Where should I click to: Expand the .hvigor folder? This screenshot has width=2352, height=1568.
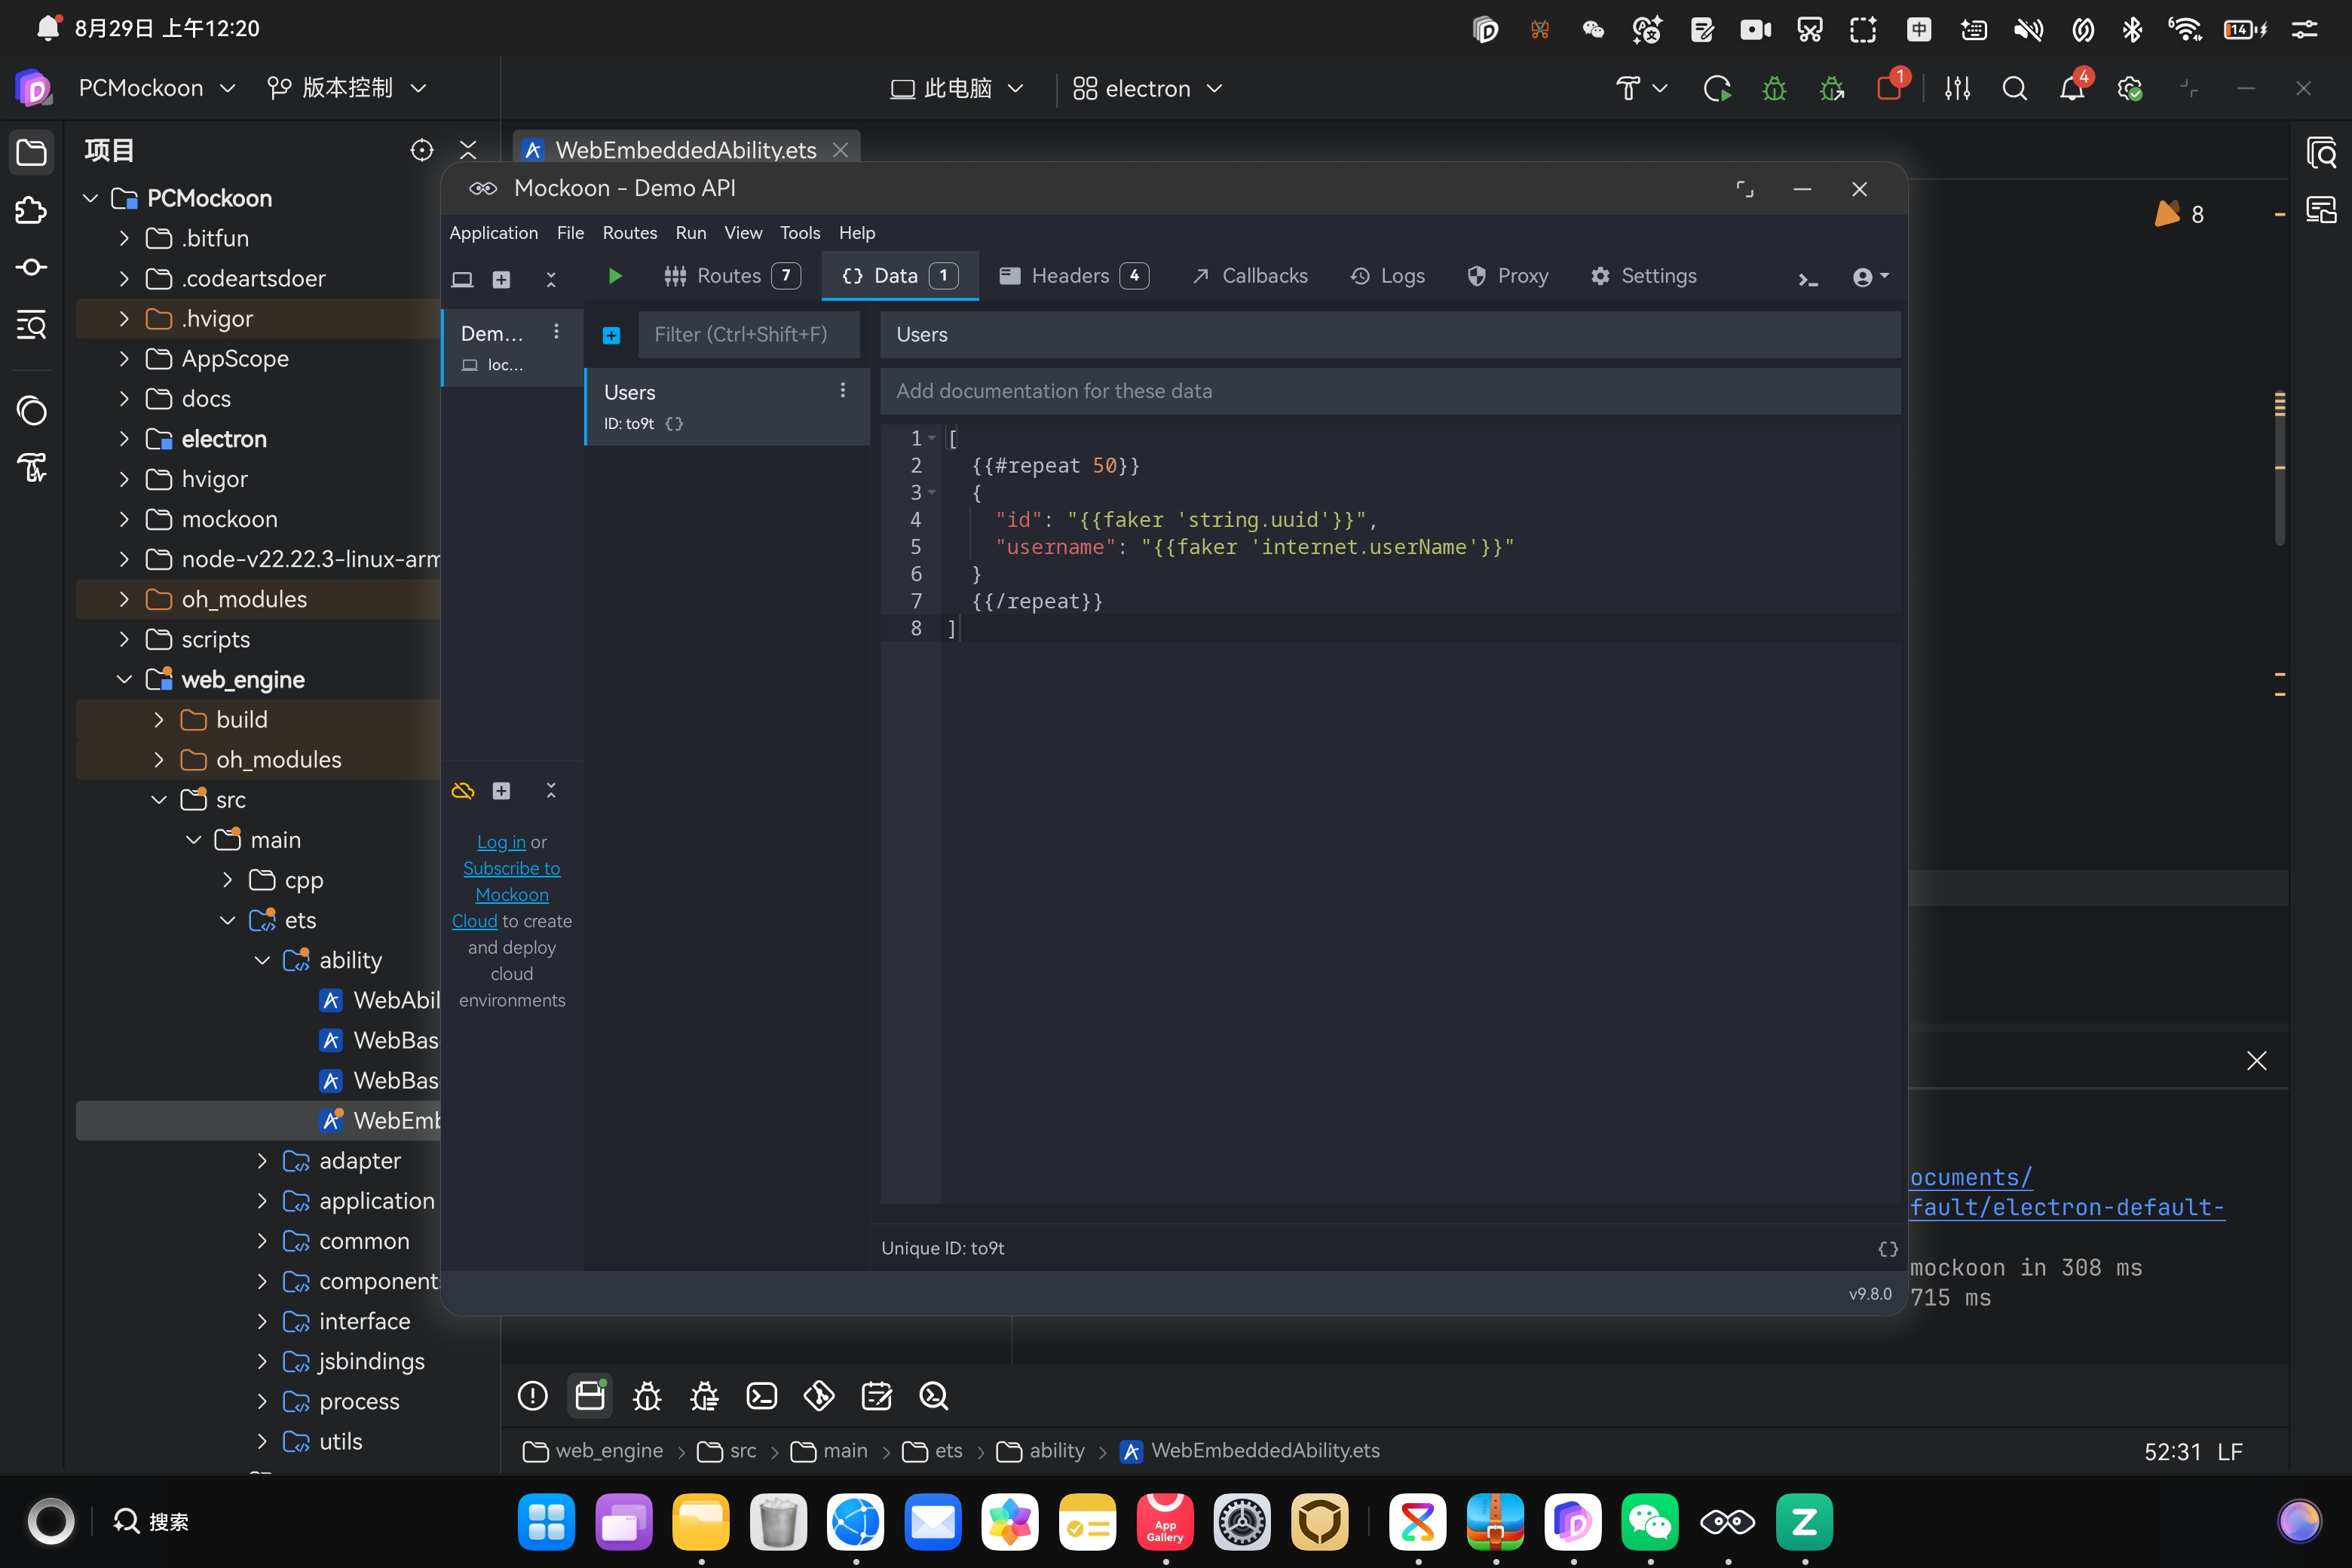(x=124, y=319)
